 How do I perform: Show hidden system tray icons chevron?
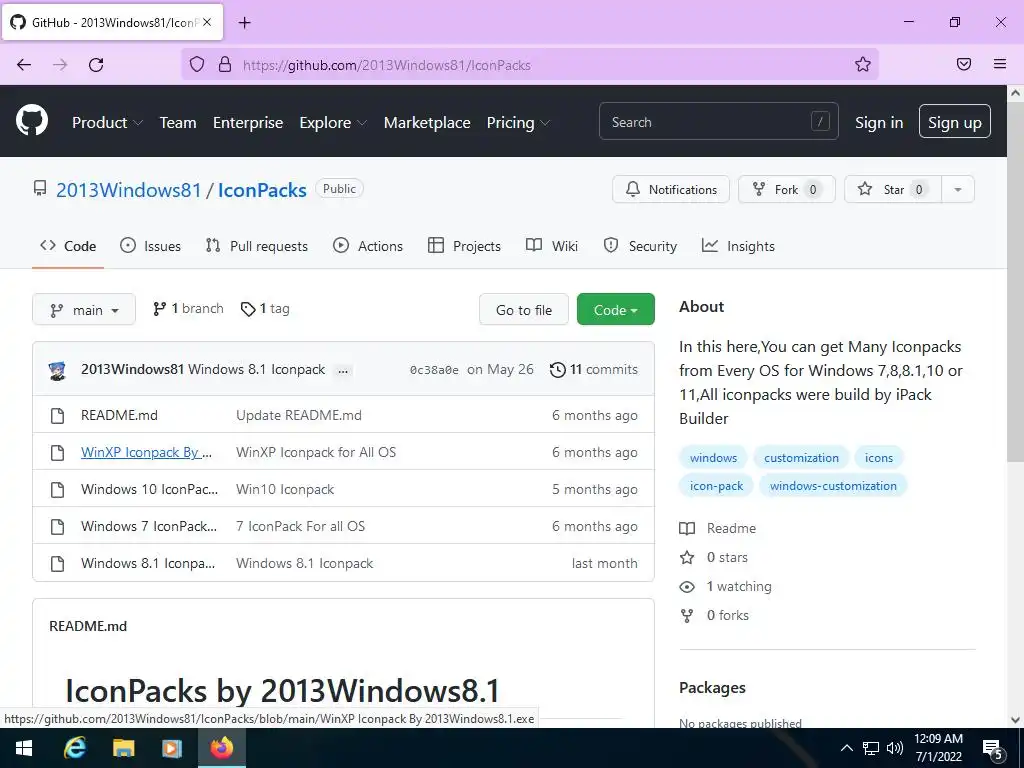(x=846, y=748)
